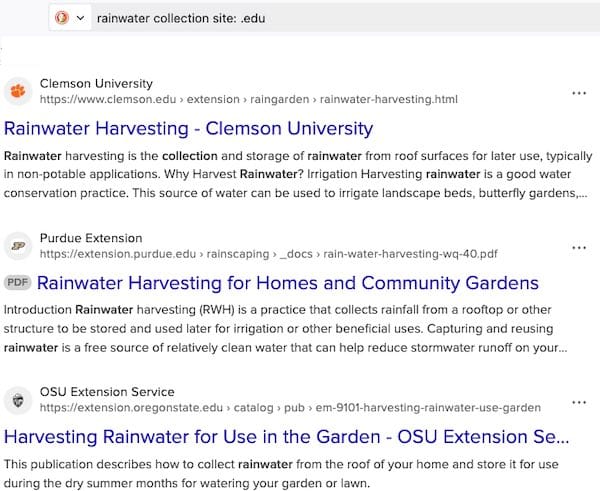Open the more options menu for Purdue result
Image resolution: width=600 pixels, height=491 pixels.
click(578, 247)
